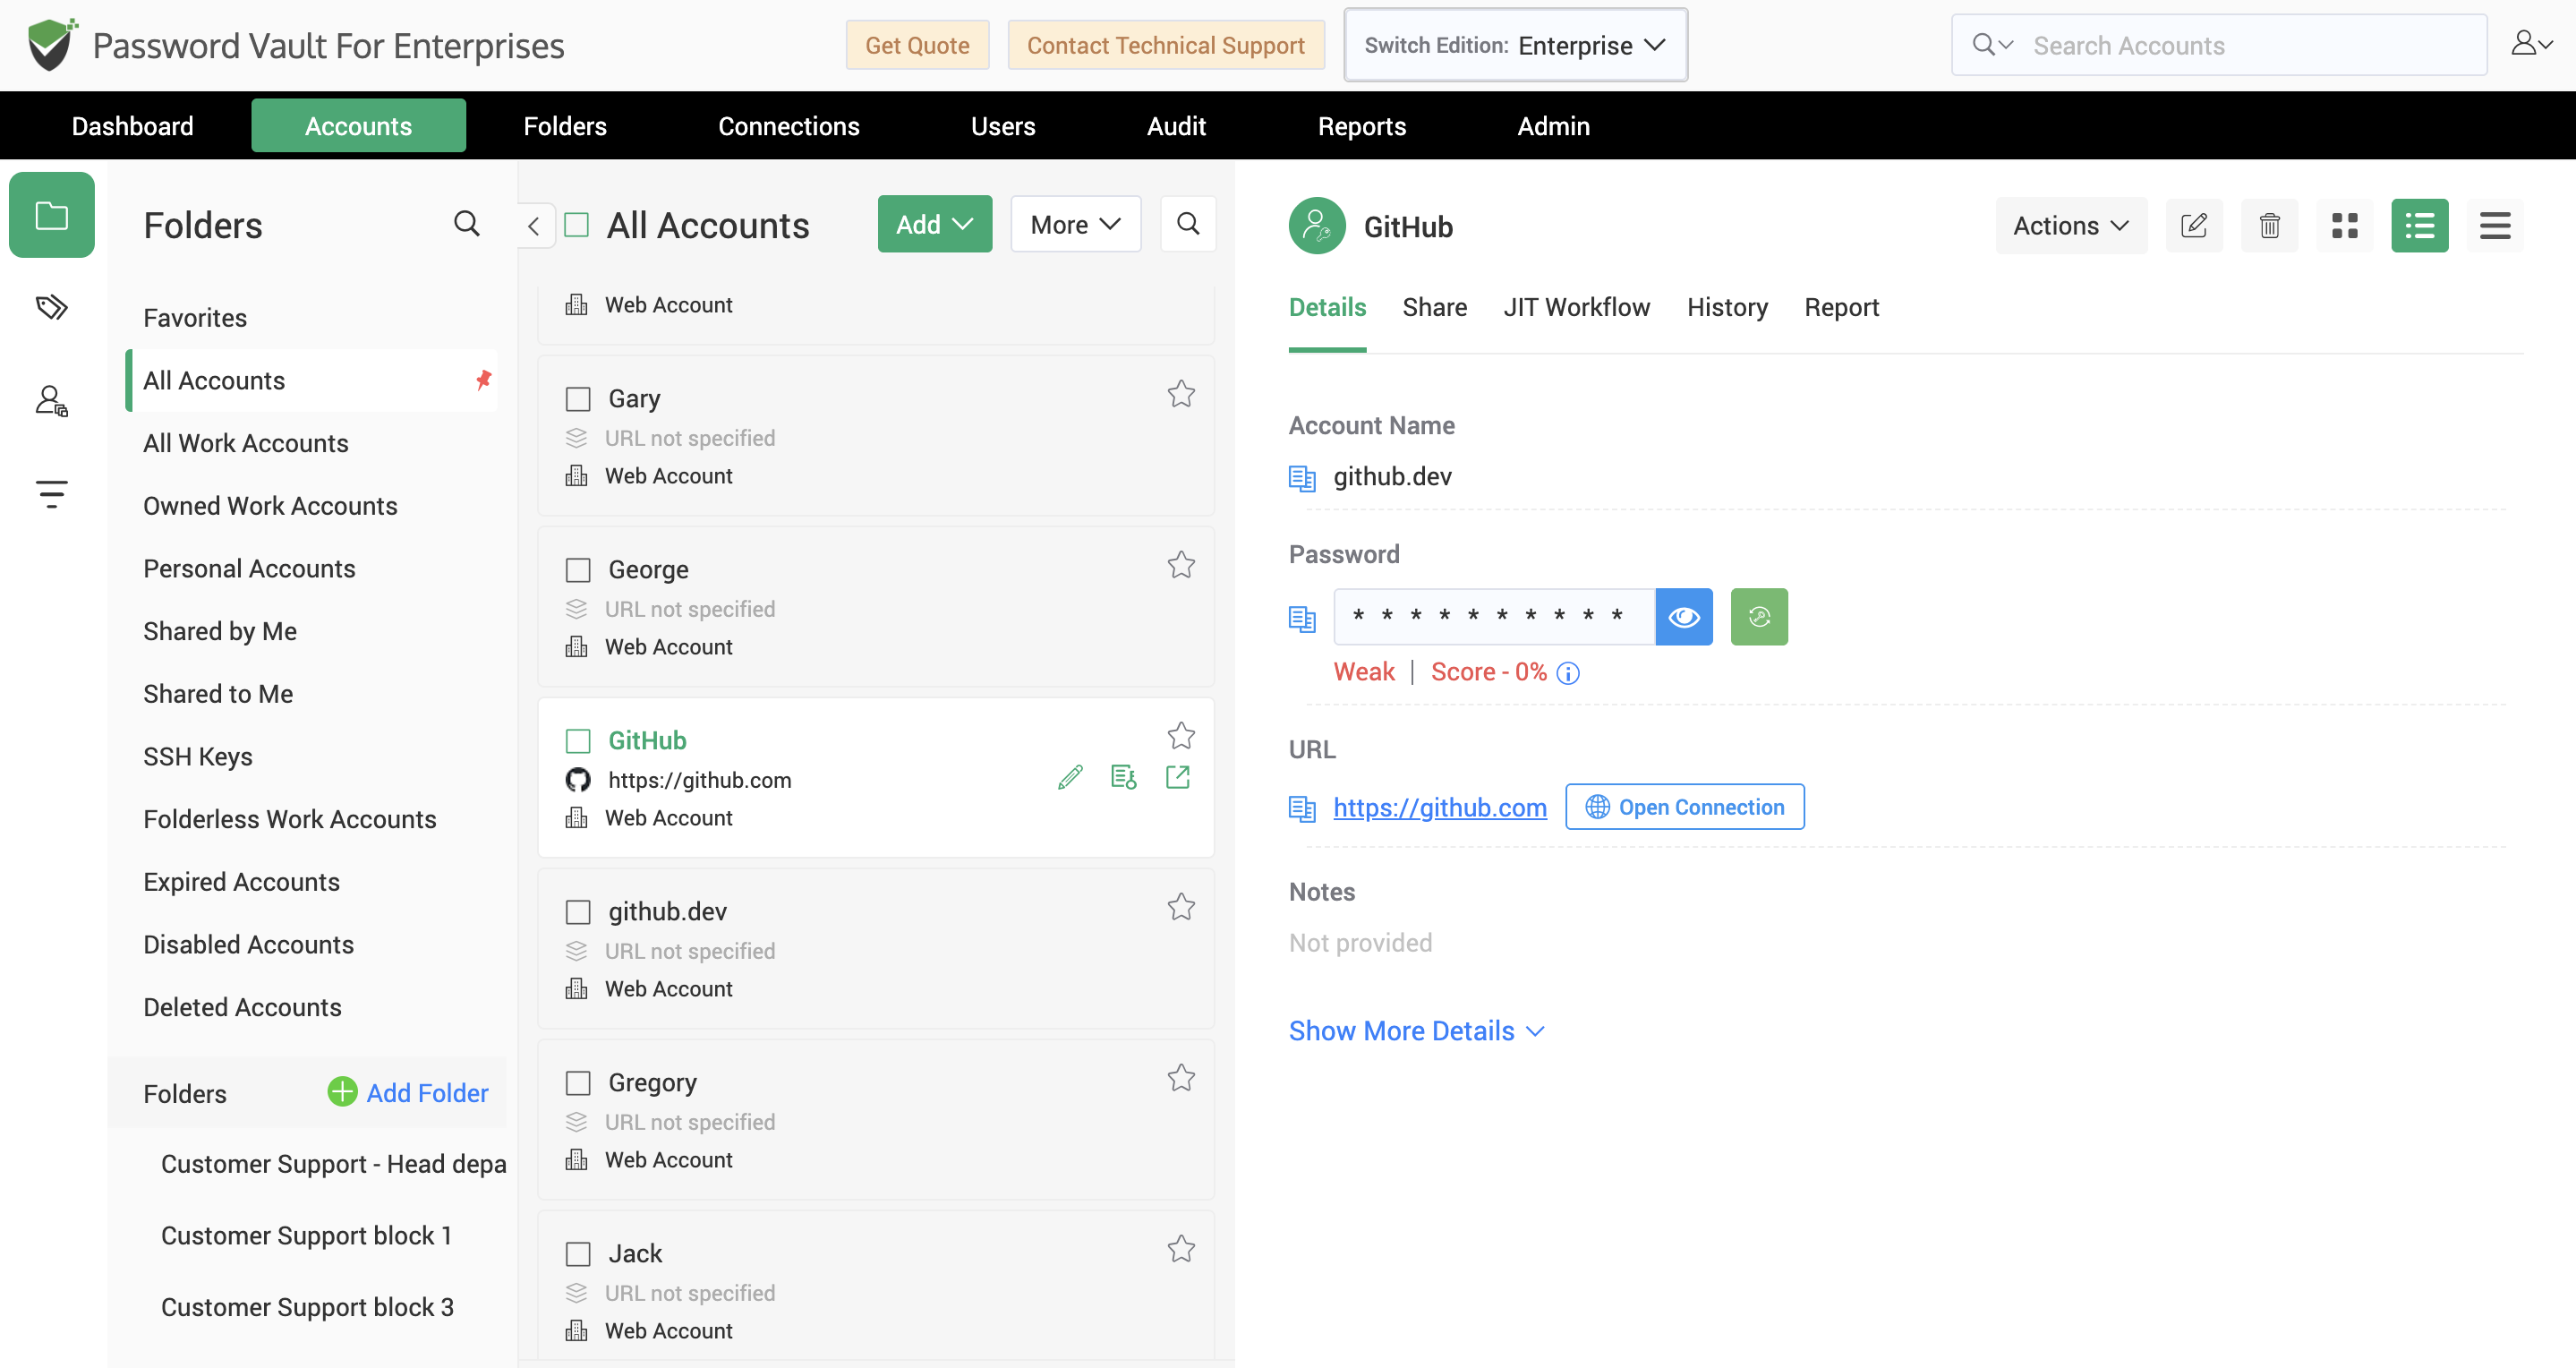Screen dimensions: 2576x1368
Task: Click the green generate password icon
Action: click(x=1759, y=617)
